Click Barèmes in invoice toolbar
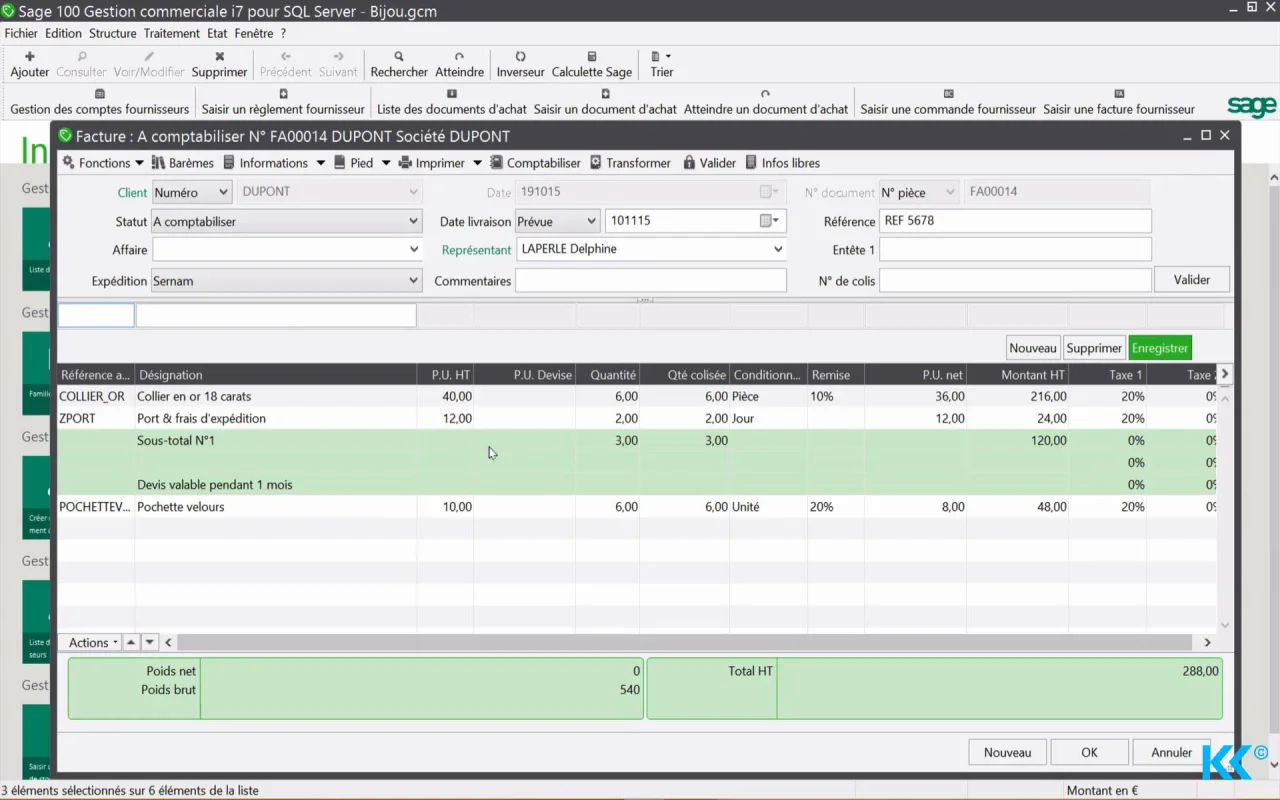Screen dimensions: 1280x800 pyautogui.click(x=183, y=163)
